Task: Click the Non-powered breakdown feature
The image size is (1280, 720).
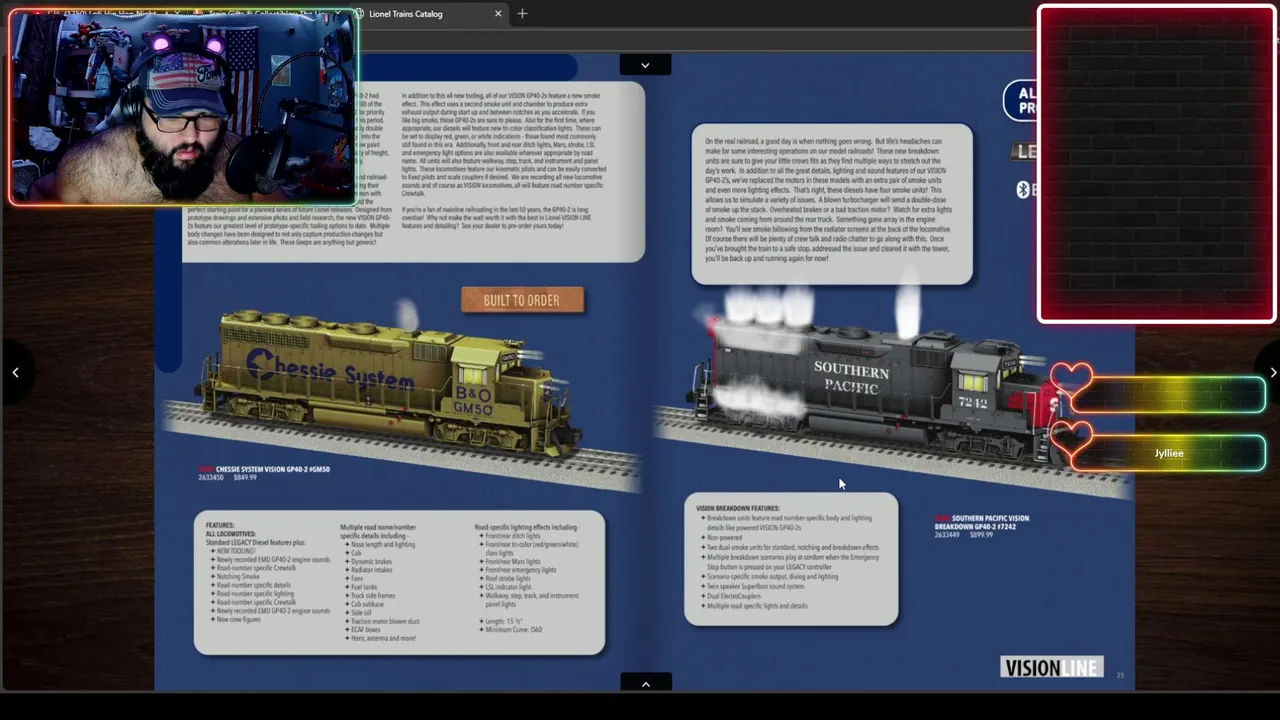Action: [x=724, y=538]
